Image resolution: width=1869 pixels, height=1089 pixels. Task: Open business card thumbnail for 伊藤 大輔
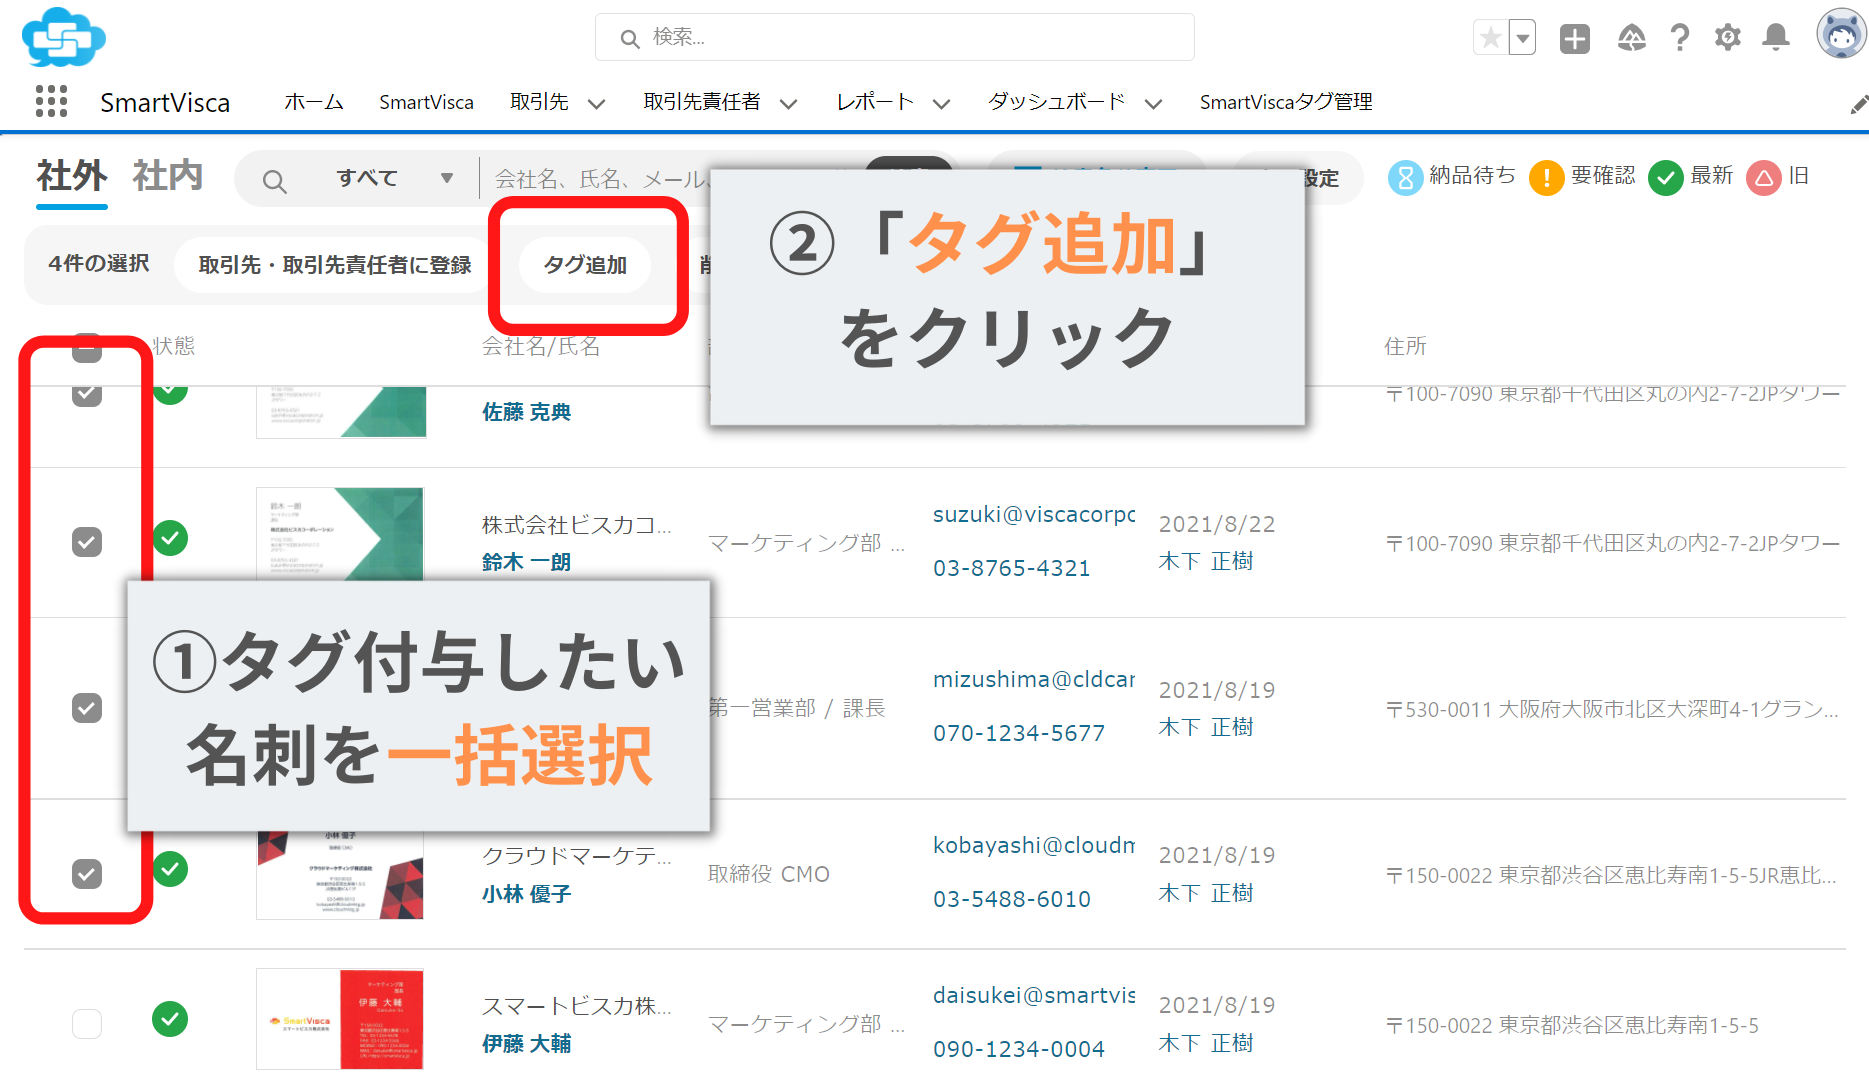click(x=340, y=1019)
